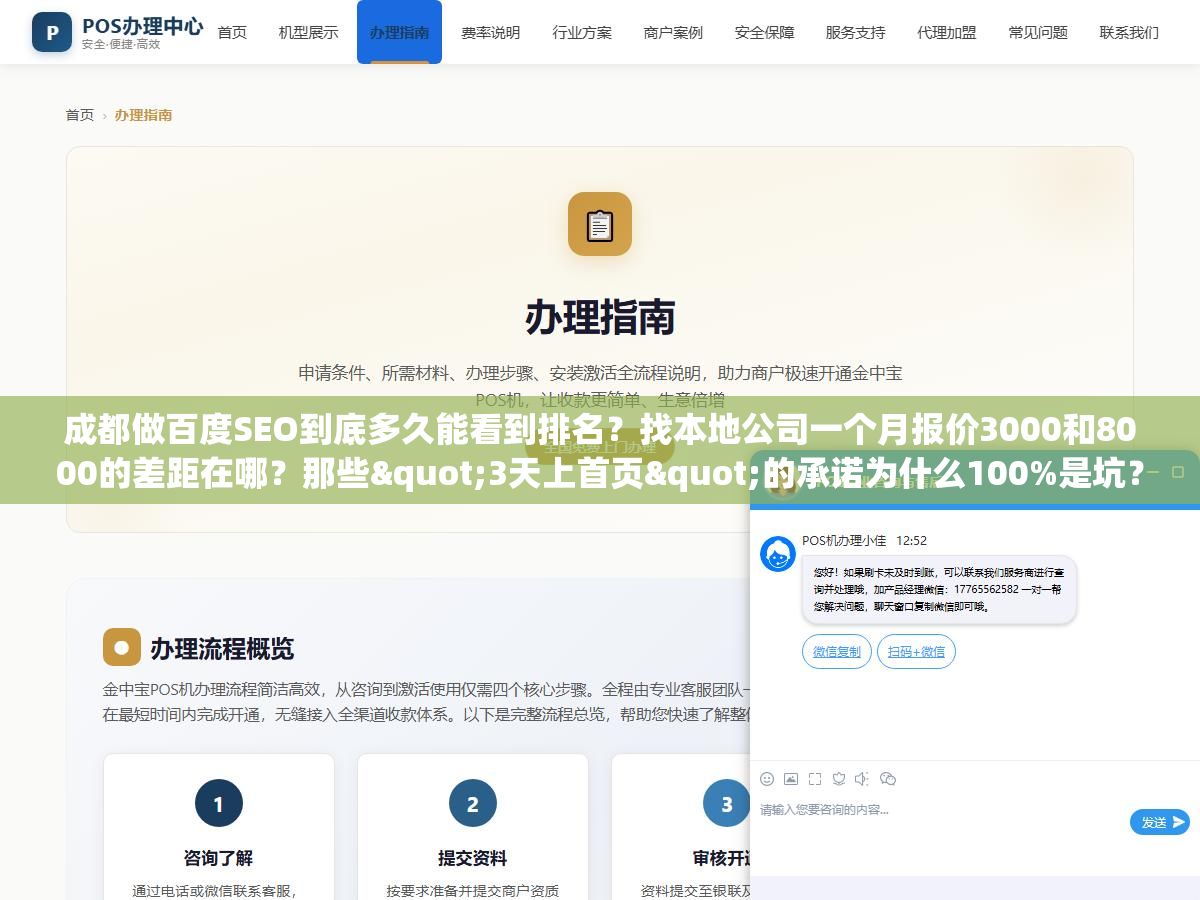The image size is (1200, 900).
Task: Open the 安全保障 navigation item
Action: click(x=764, y=32)
